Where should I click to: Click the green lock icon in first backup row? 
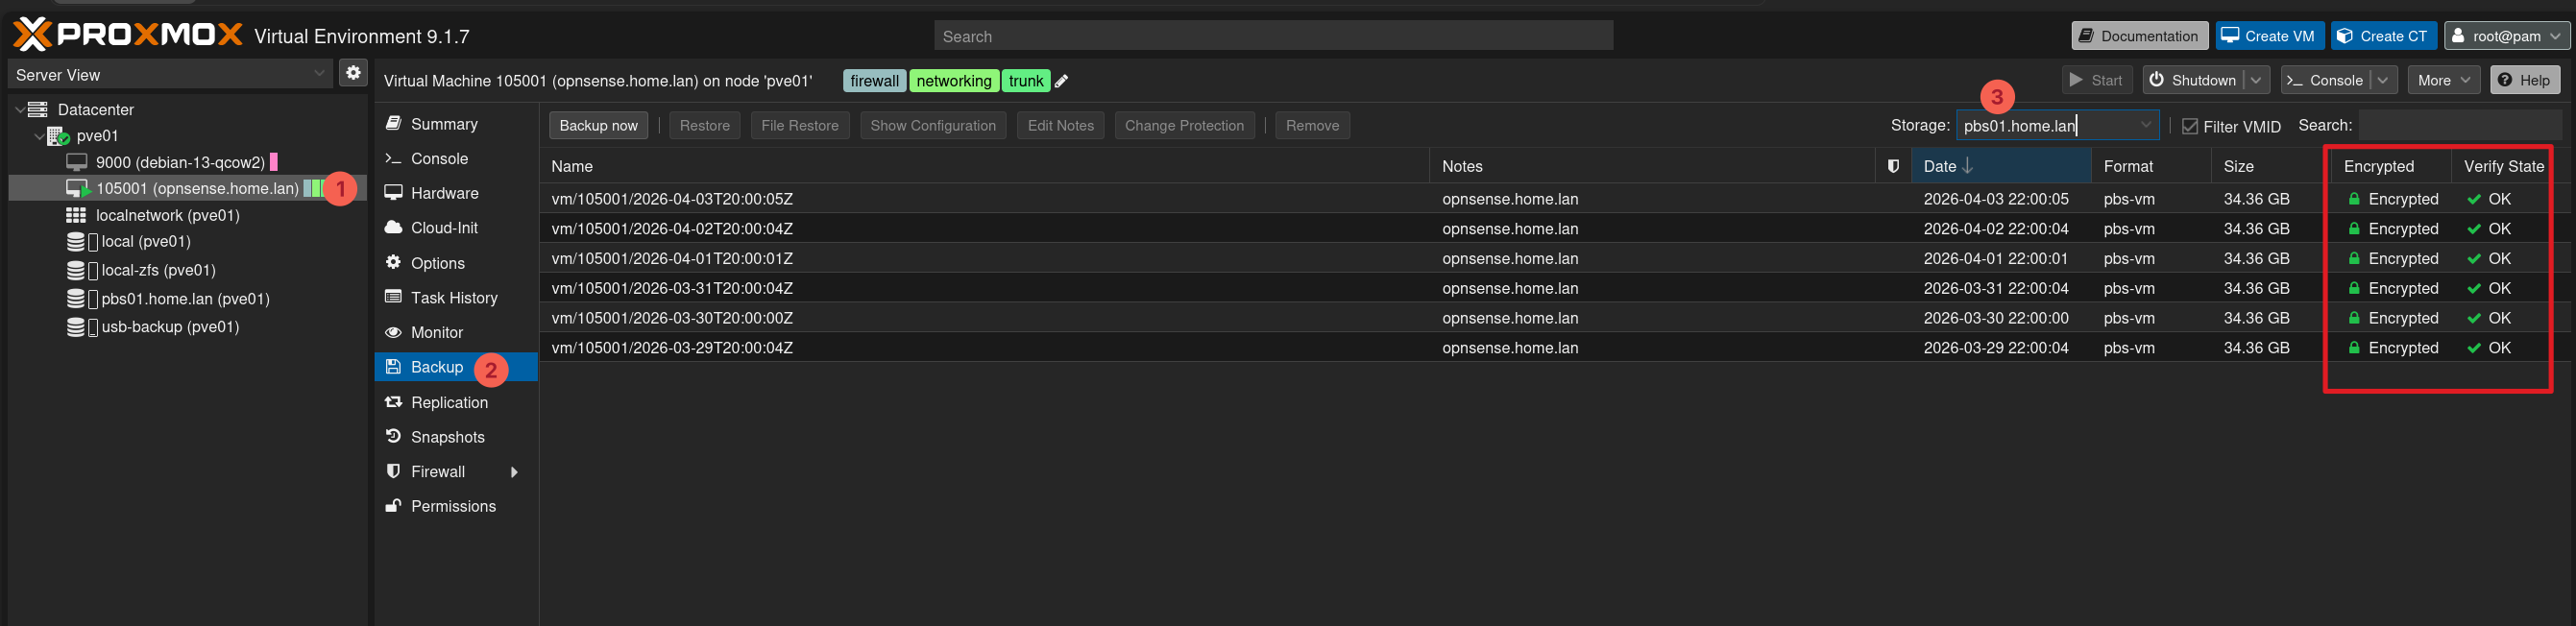[x=2354, y=199]
